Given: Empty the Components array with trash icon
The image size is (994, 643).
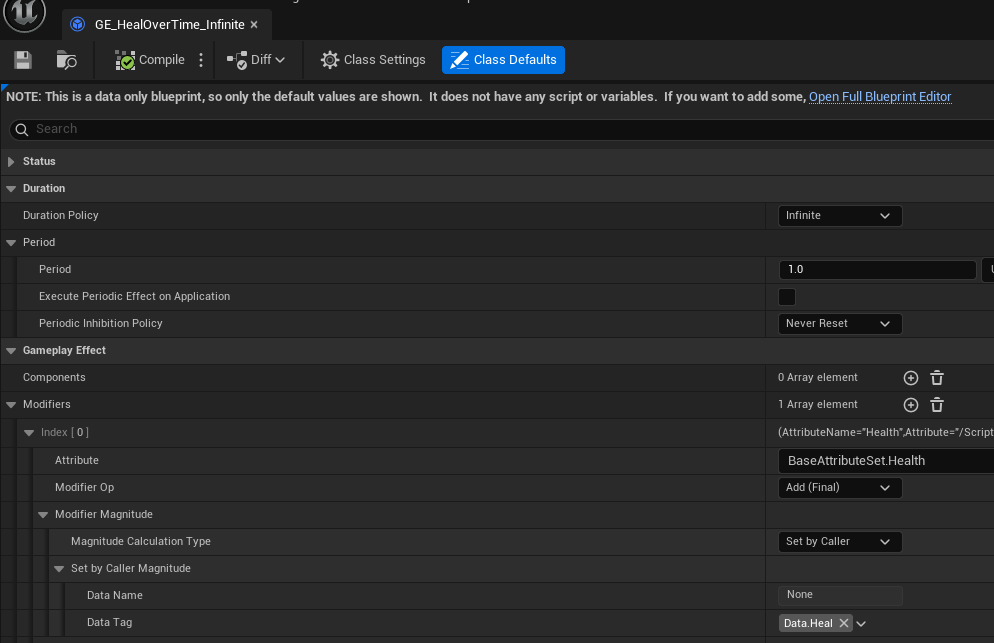Looking at the screenshot, I should coord(937,378).
